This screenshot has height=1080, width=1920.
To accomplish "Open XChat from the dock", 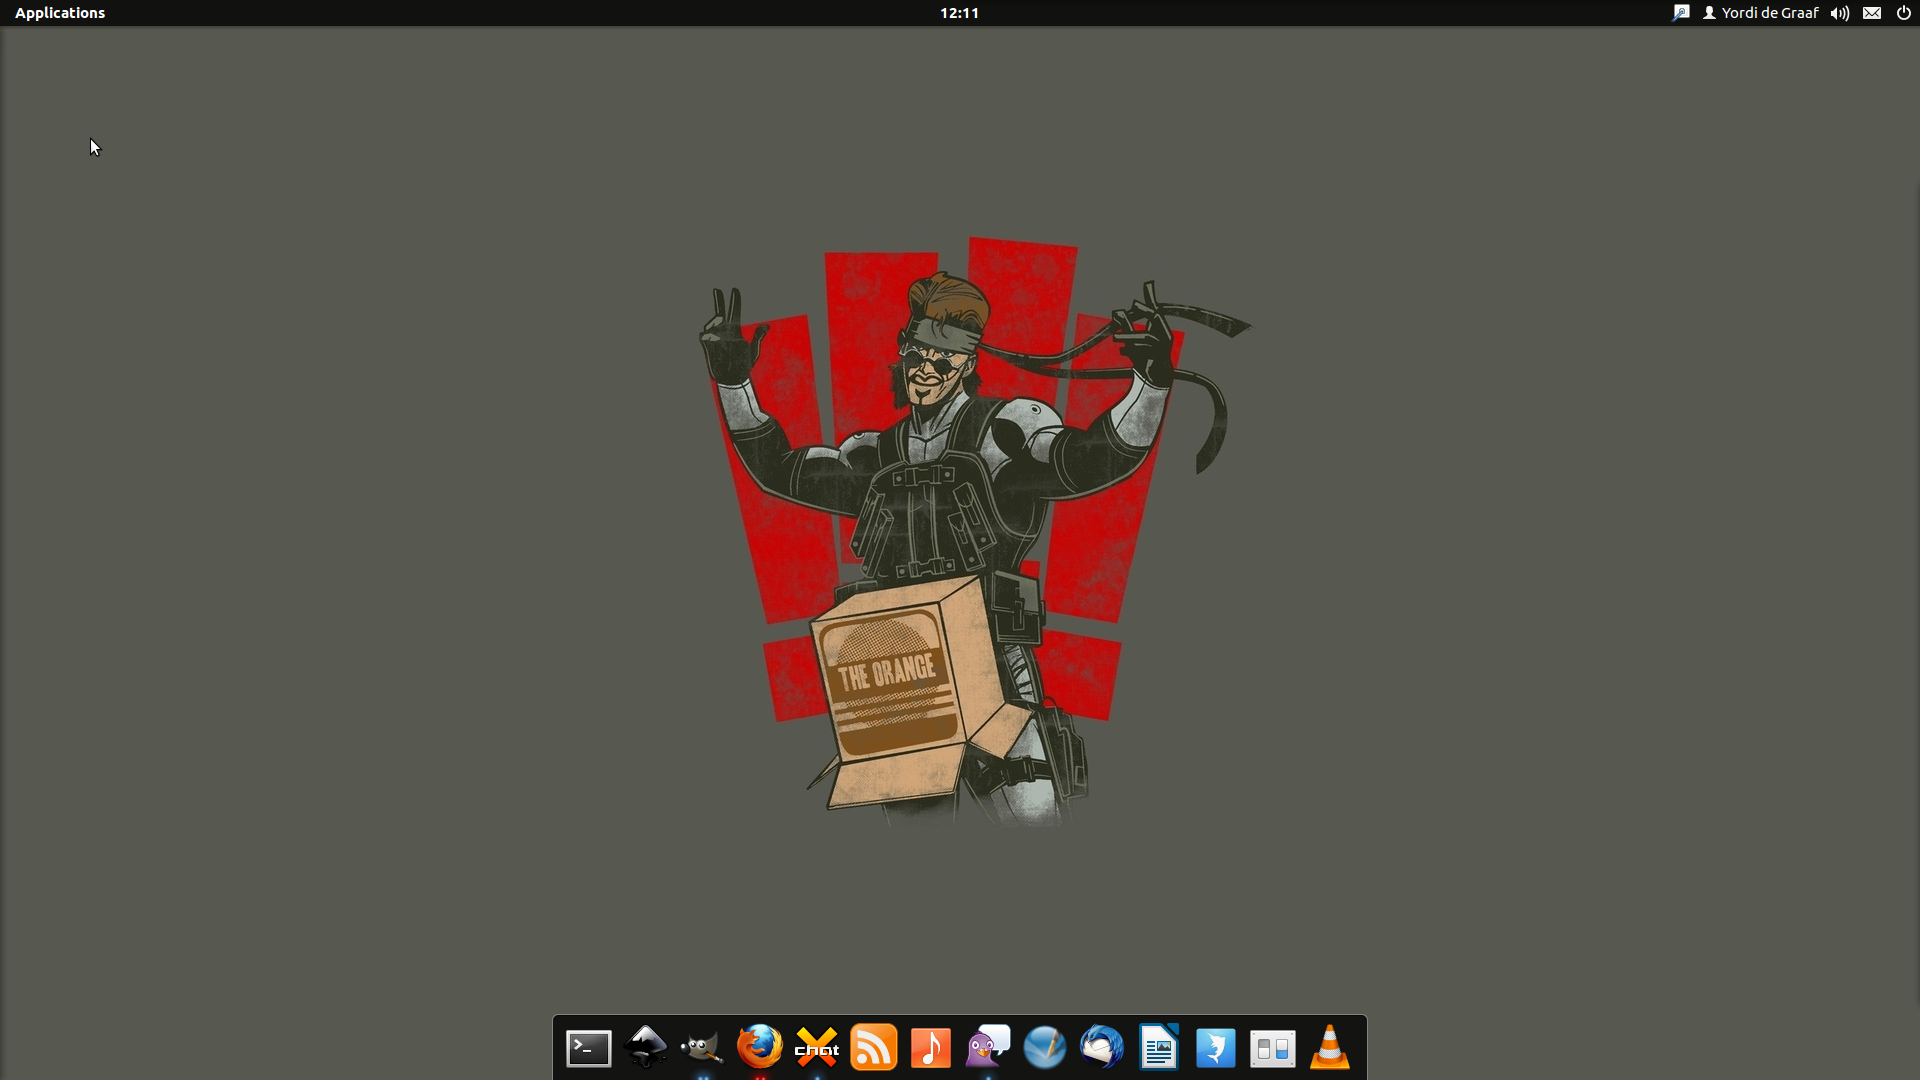I will (x=816, y=1047).
